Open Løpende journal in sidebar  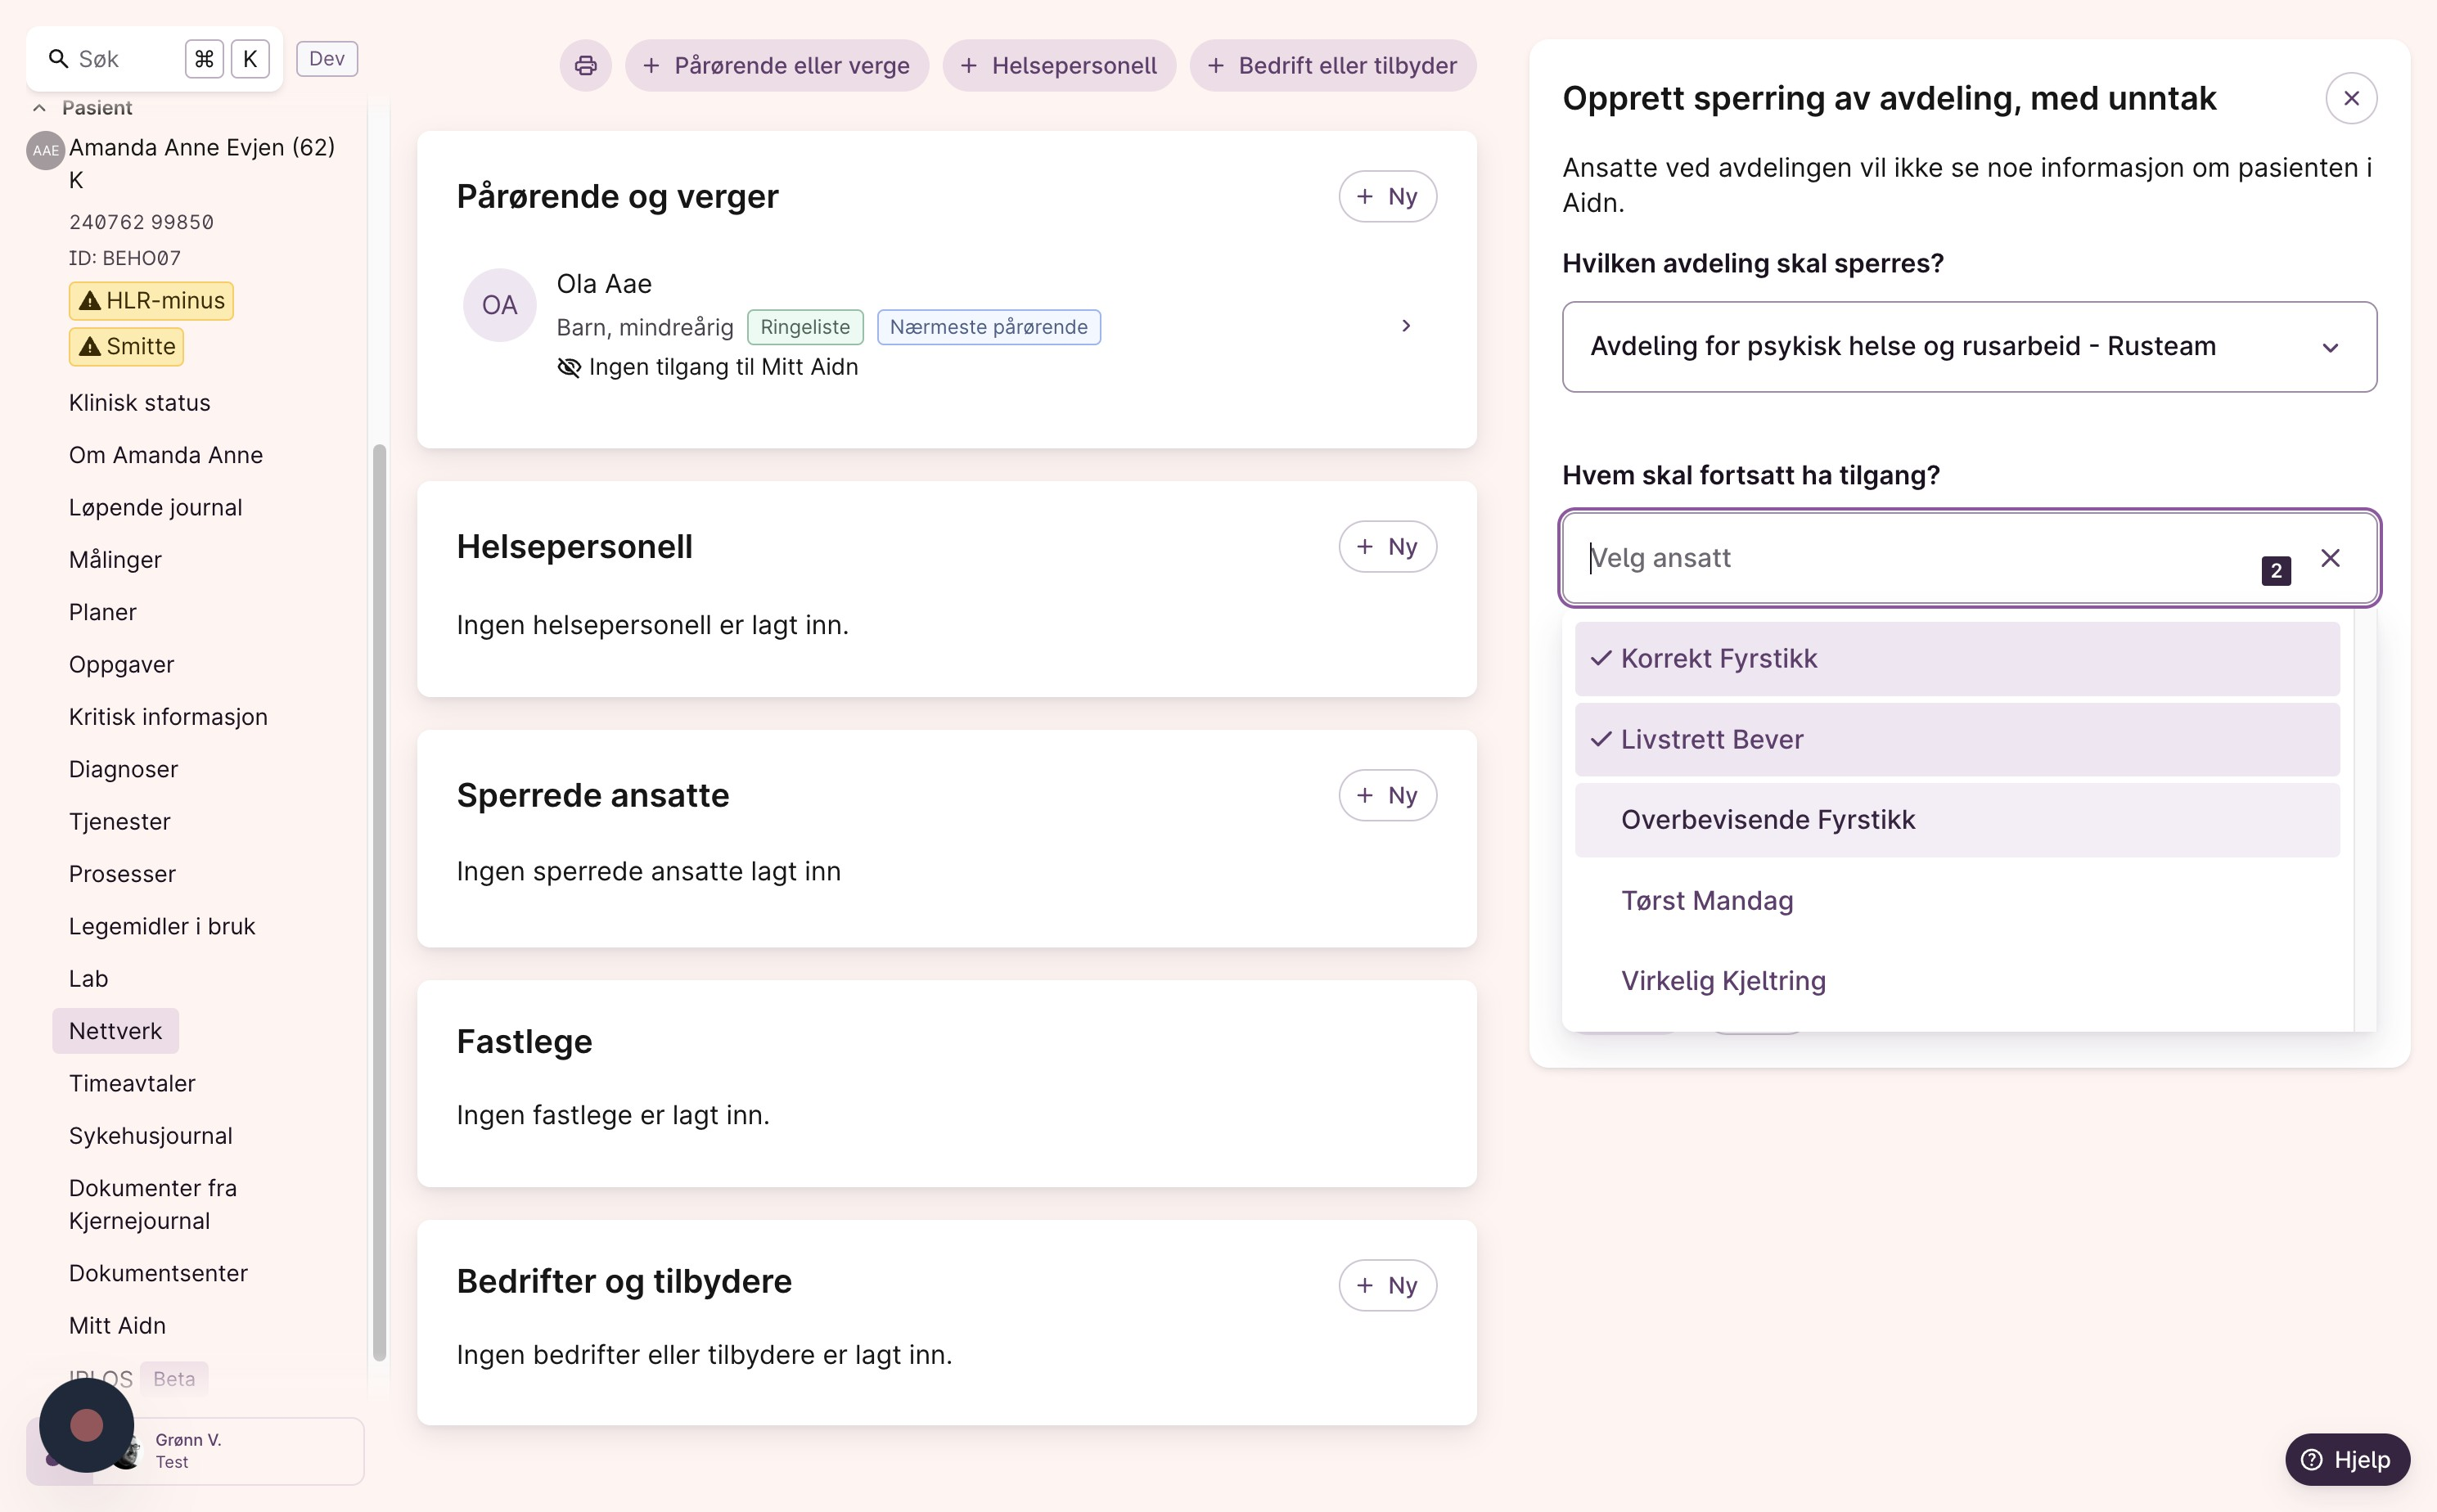point(155,508)
